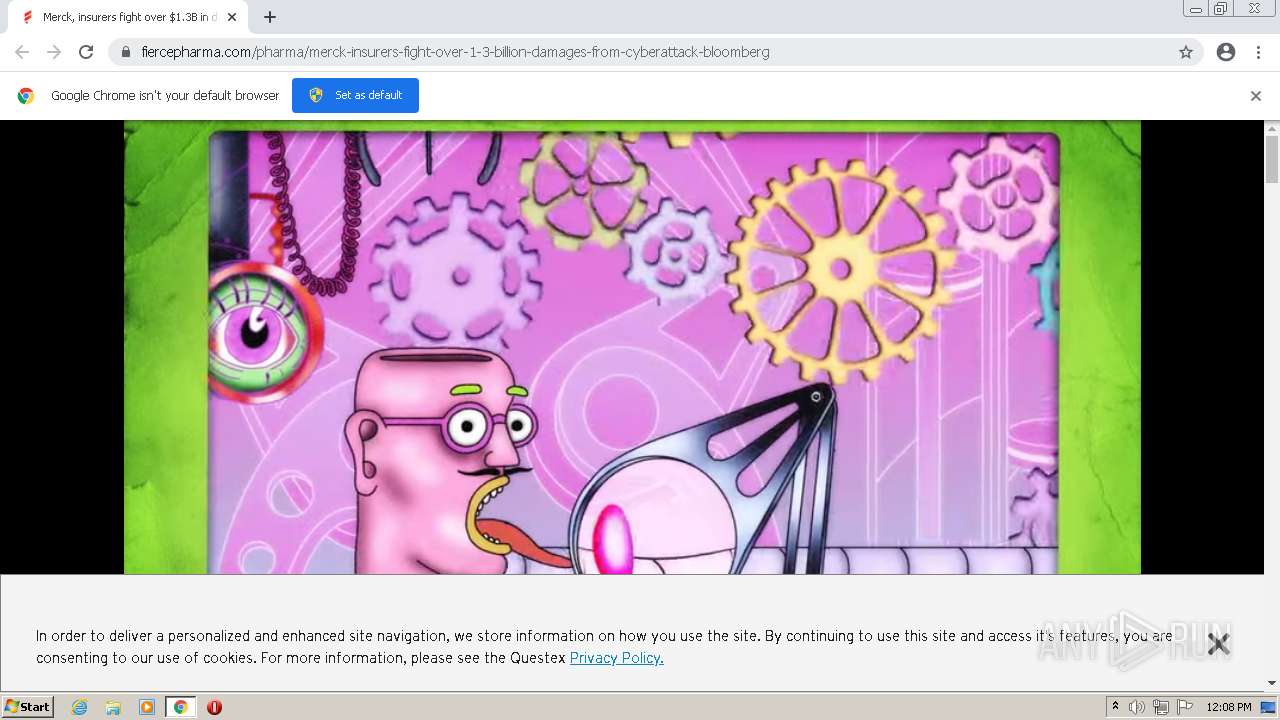This screenshot has width=1280, height=720.
Task: Show hidden system tray icons
Action: (x=1115, y=707)
